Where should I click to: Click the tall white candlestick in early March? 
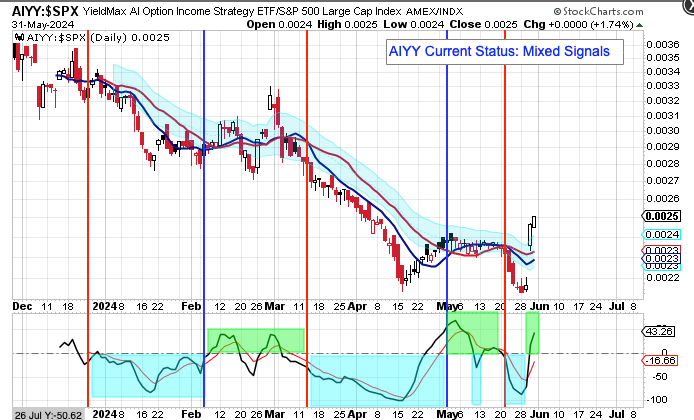pyautogui.click(x=271, y=98)
